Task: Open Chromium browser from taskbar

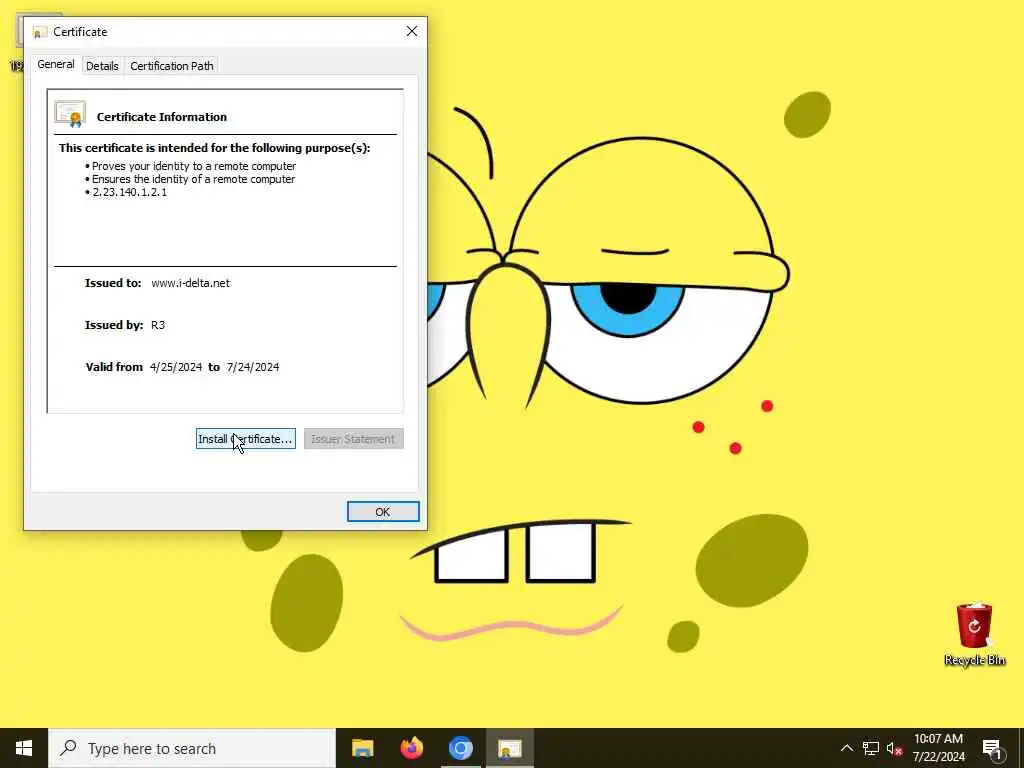Action: (460, 748)
